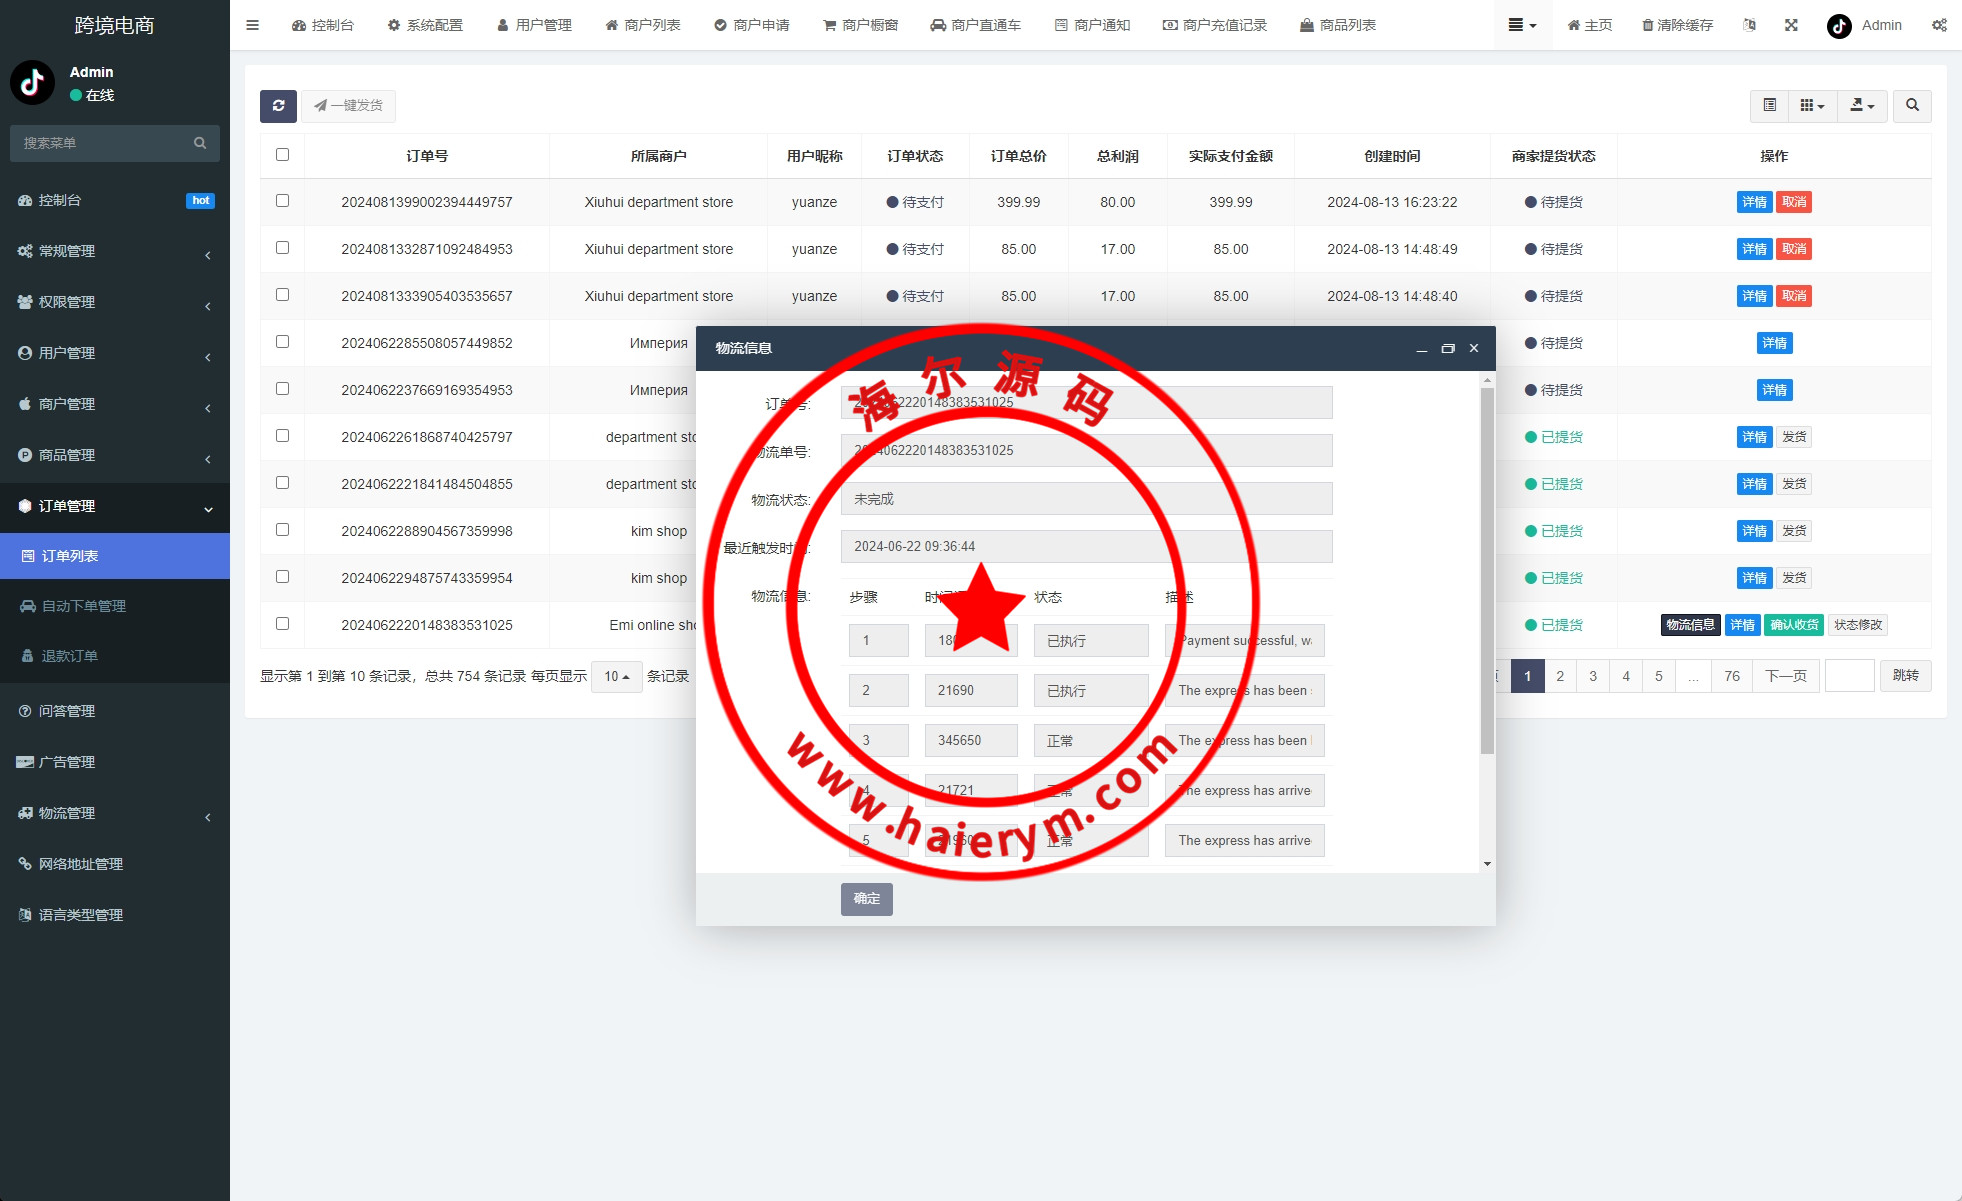Viewport: 1962px width, 1201px height.
Task: Click the dialog's vertical scrollbar thumb
Action: point(1487,570)
